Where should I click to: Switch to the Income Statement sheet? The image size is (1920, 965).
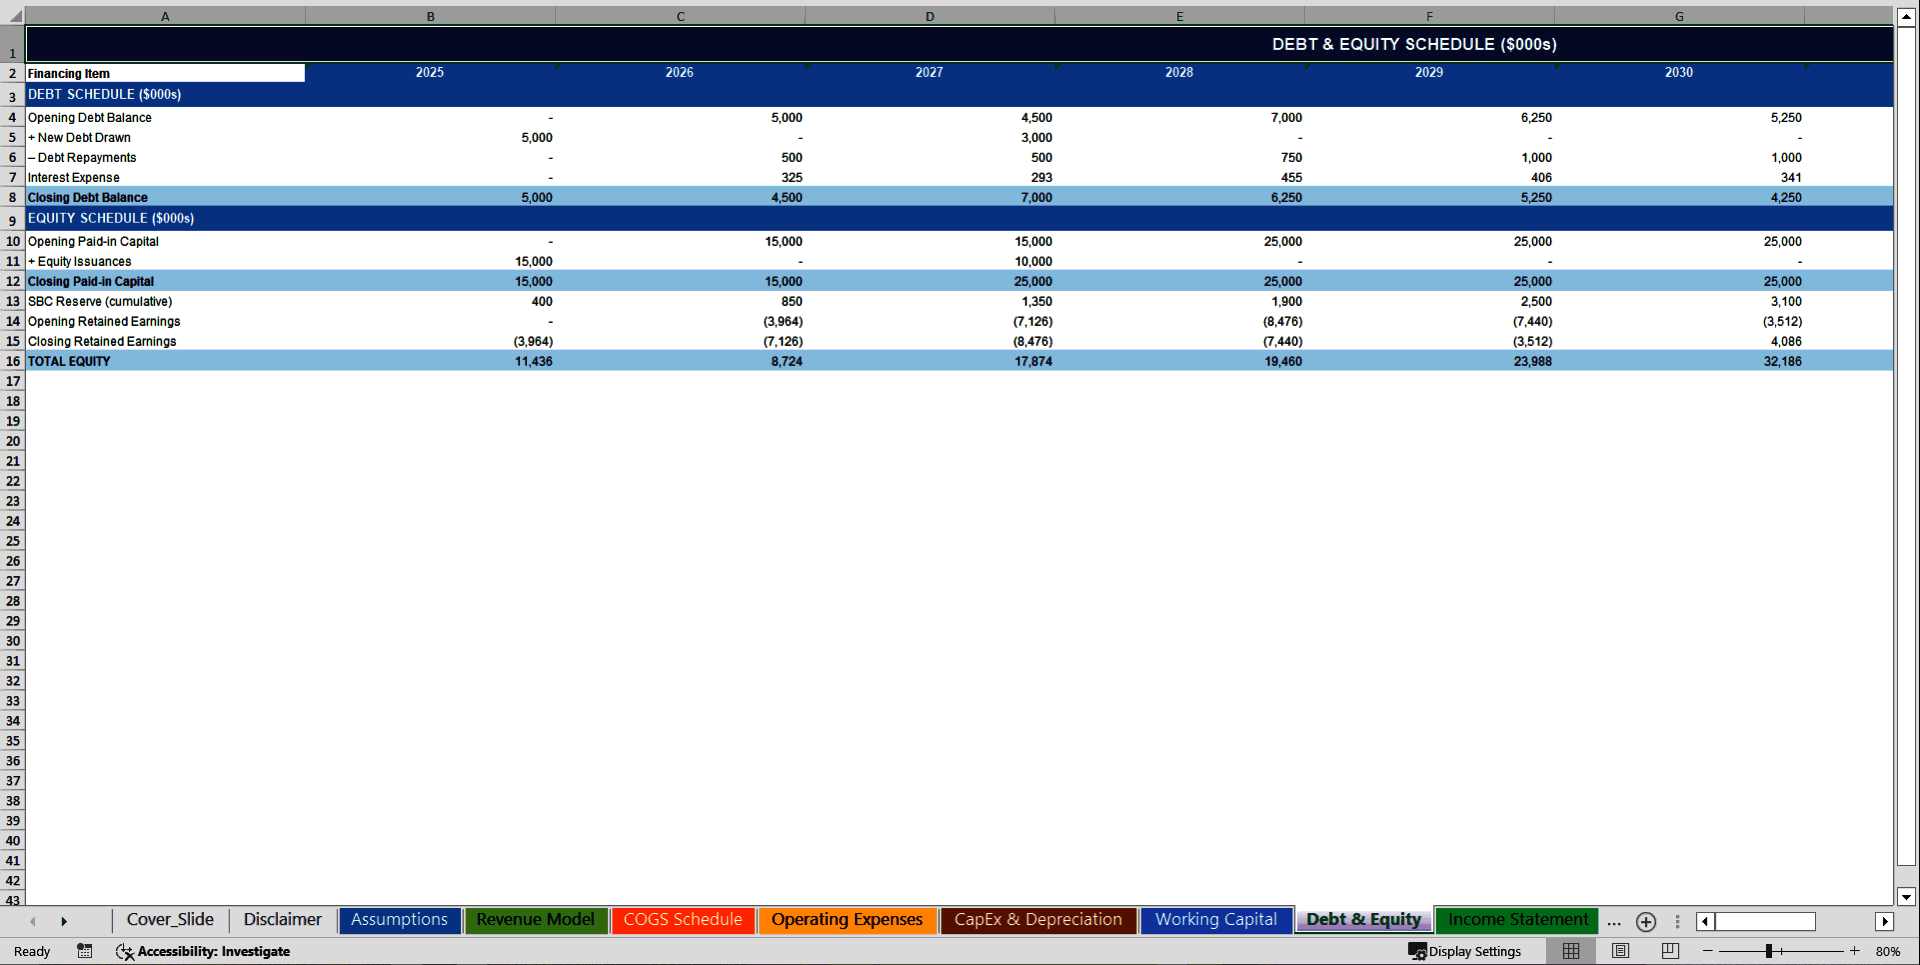coord(1516,919)
